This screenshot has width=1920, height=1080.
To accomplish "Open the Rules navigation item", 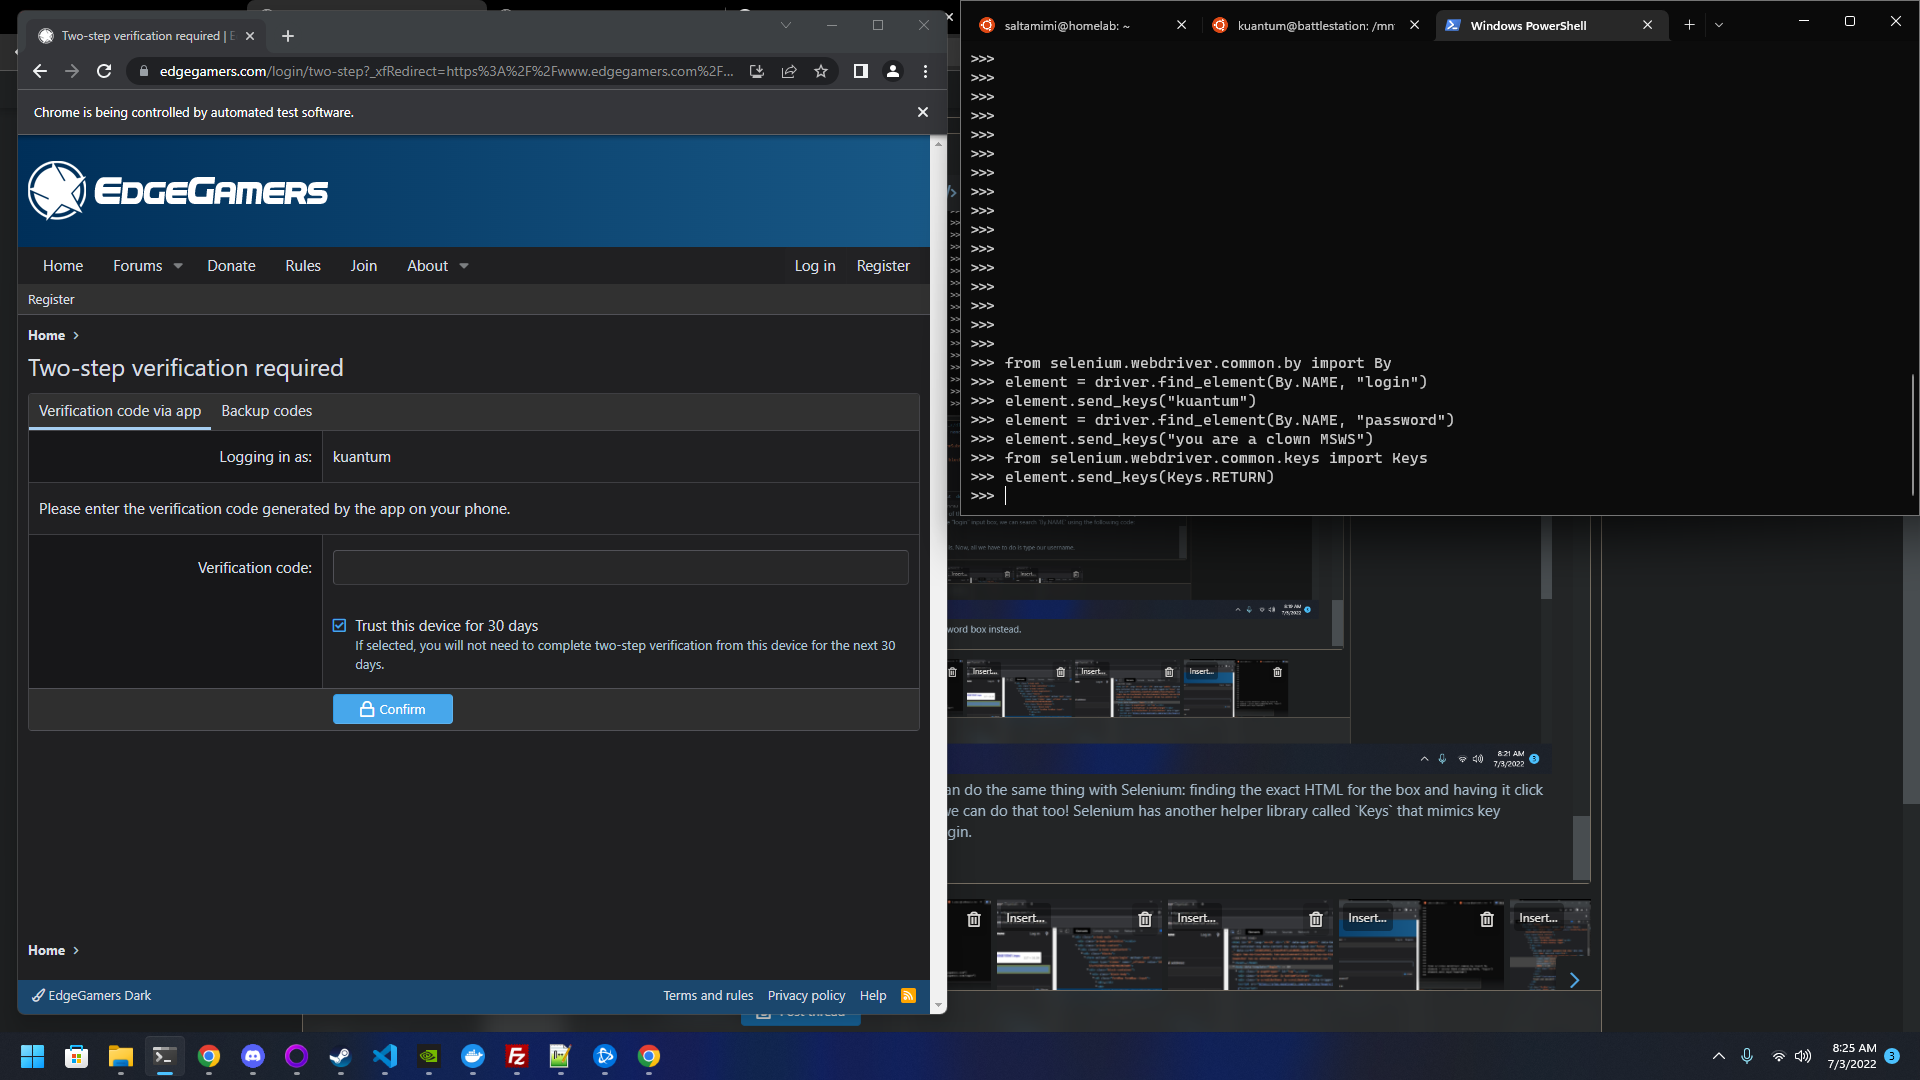I will tap(303, 266).
